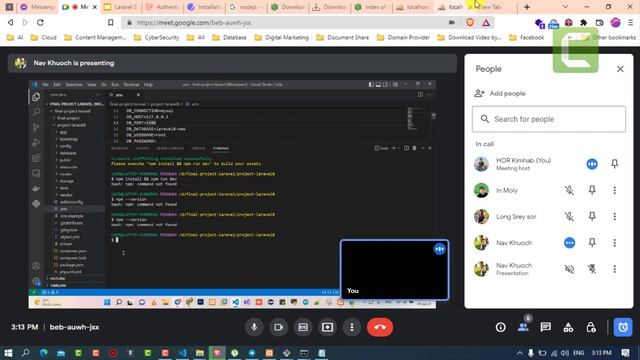Open the camera permission icon in address bar

[x=451, y=22]
